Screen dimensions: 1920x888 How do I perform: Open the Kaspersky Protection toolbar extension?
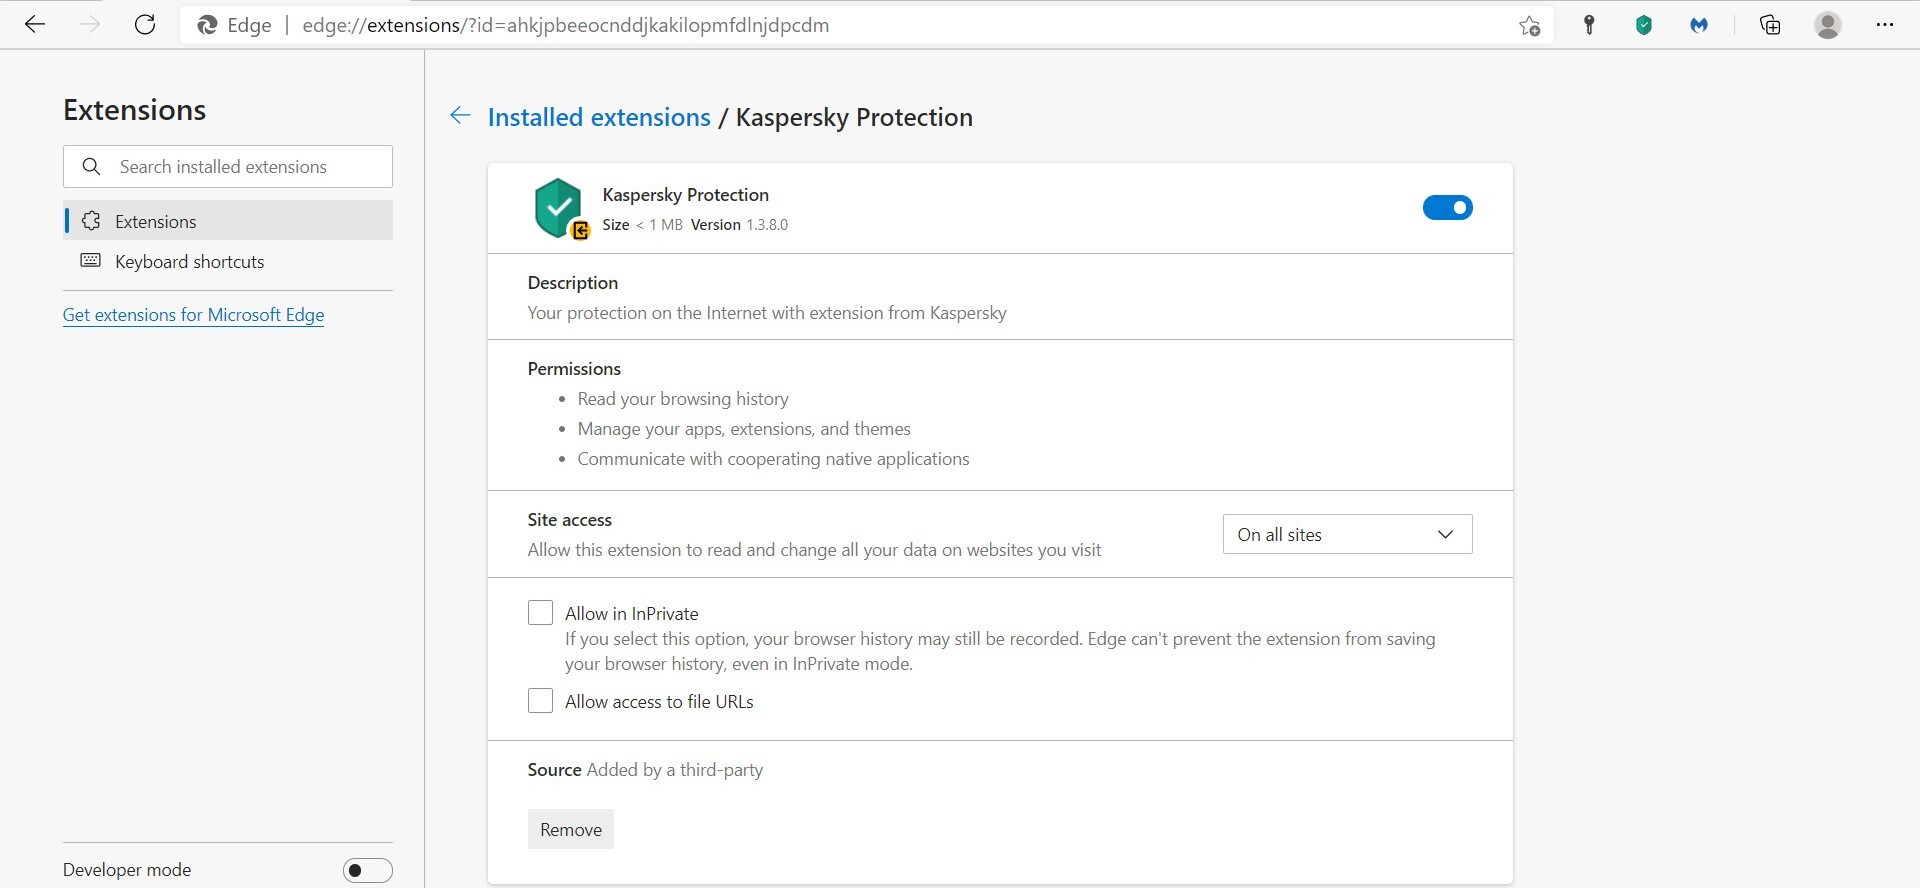(1643, 26)
